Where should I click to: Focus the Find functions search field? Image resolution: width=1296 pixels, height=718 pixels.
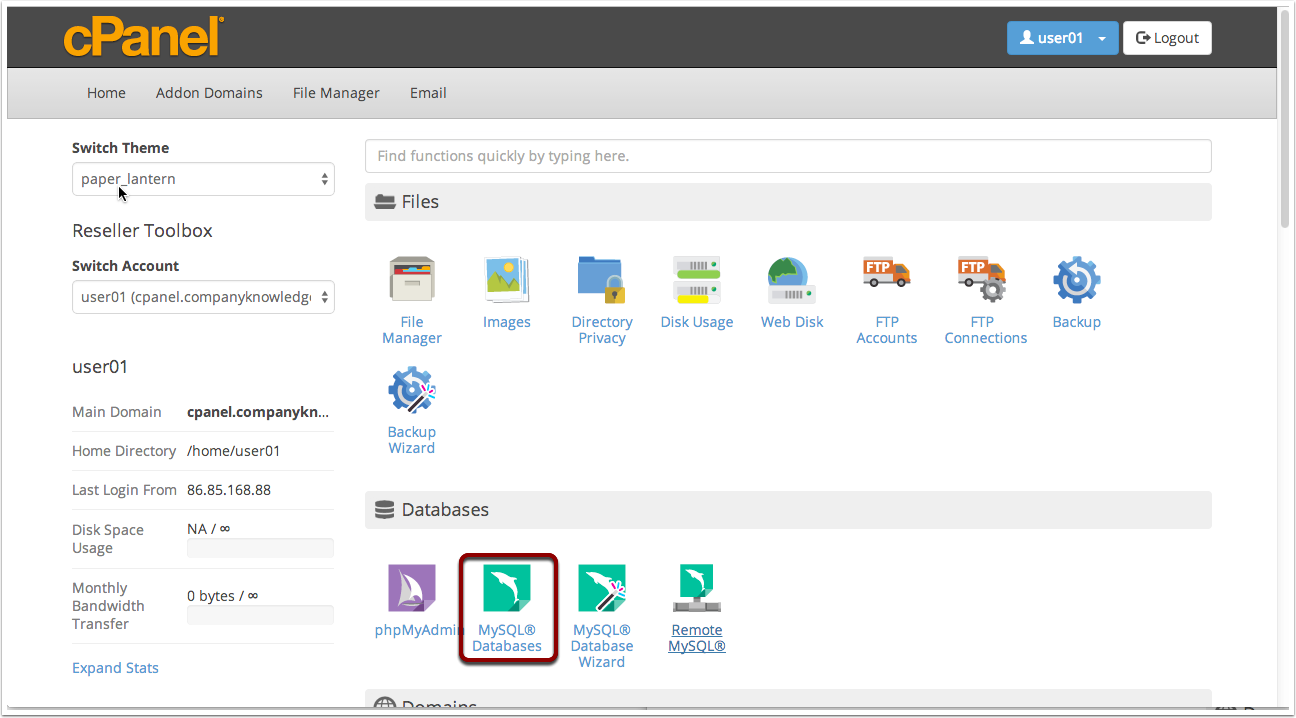[x=788, y=156]
